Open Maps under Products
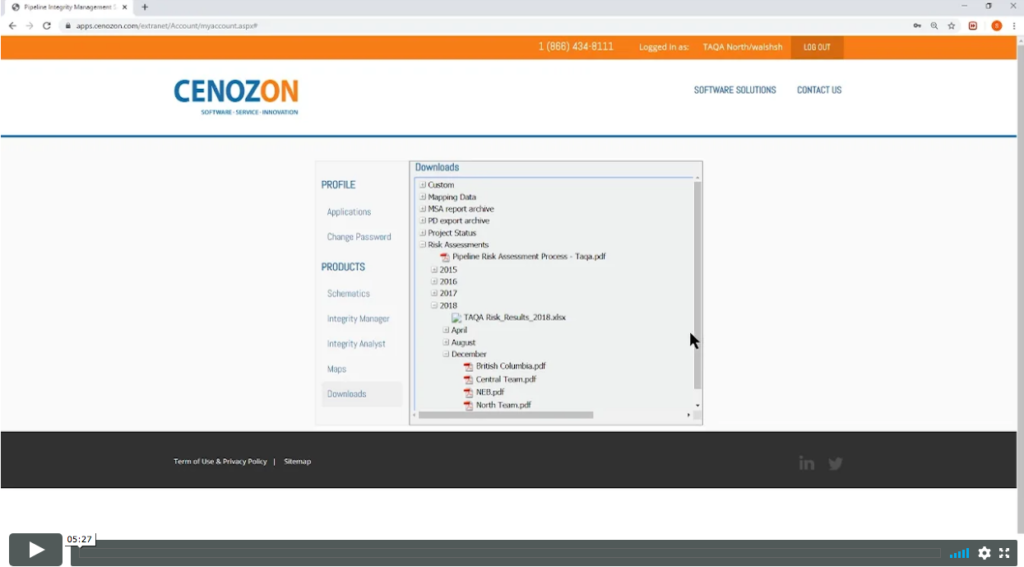Viewport: 1024px width, 567px height. click(336, 369)
